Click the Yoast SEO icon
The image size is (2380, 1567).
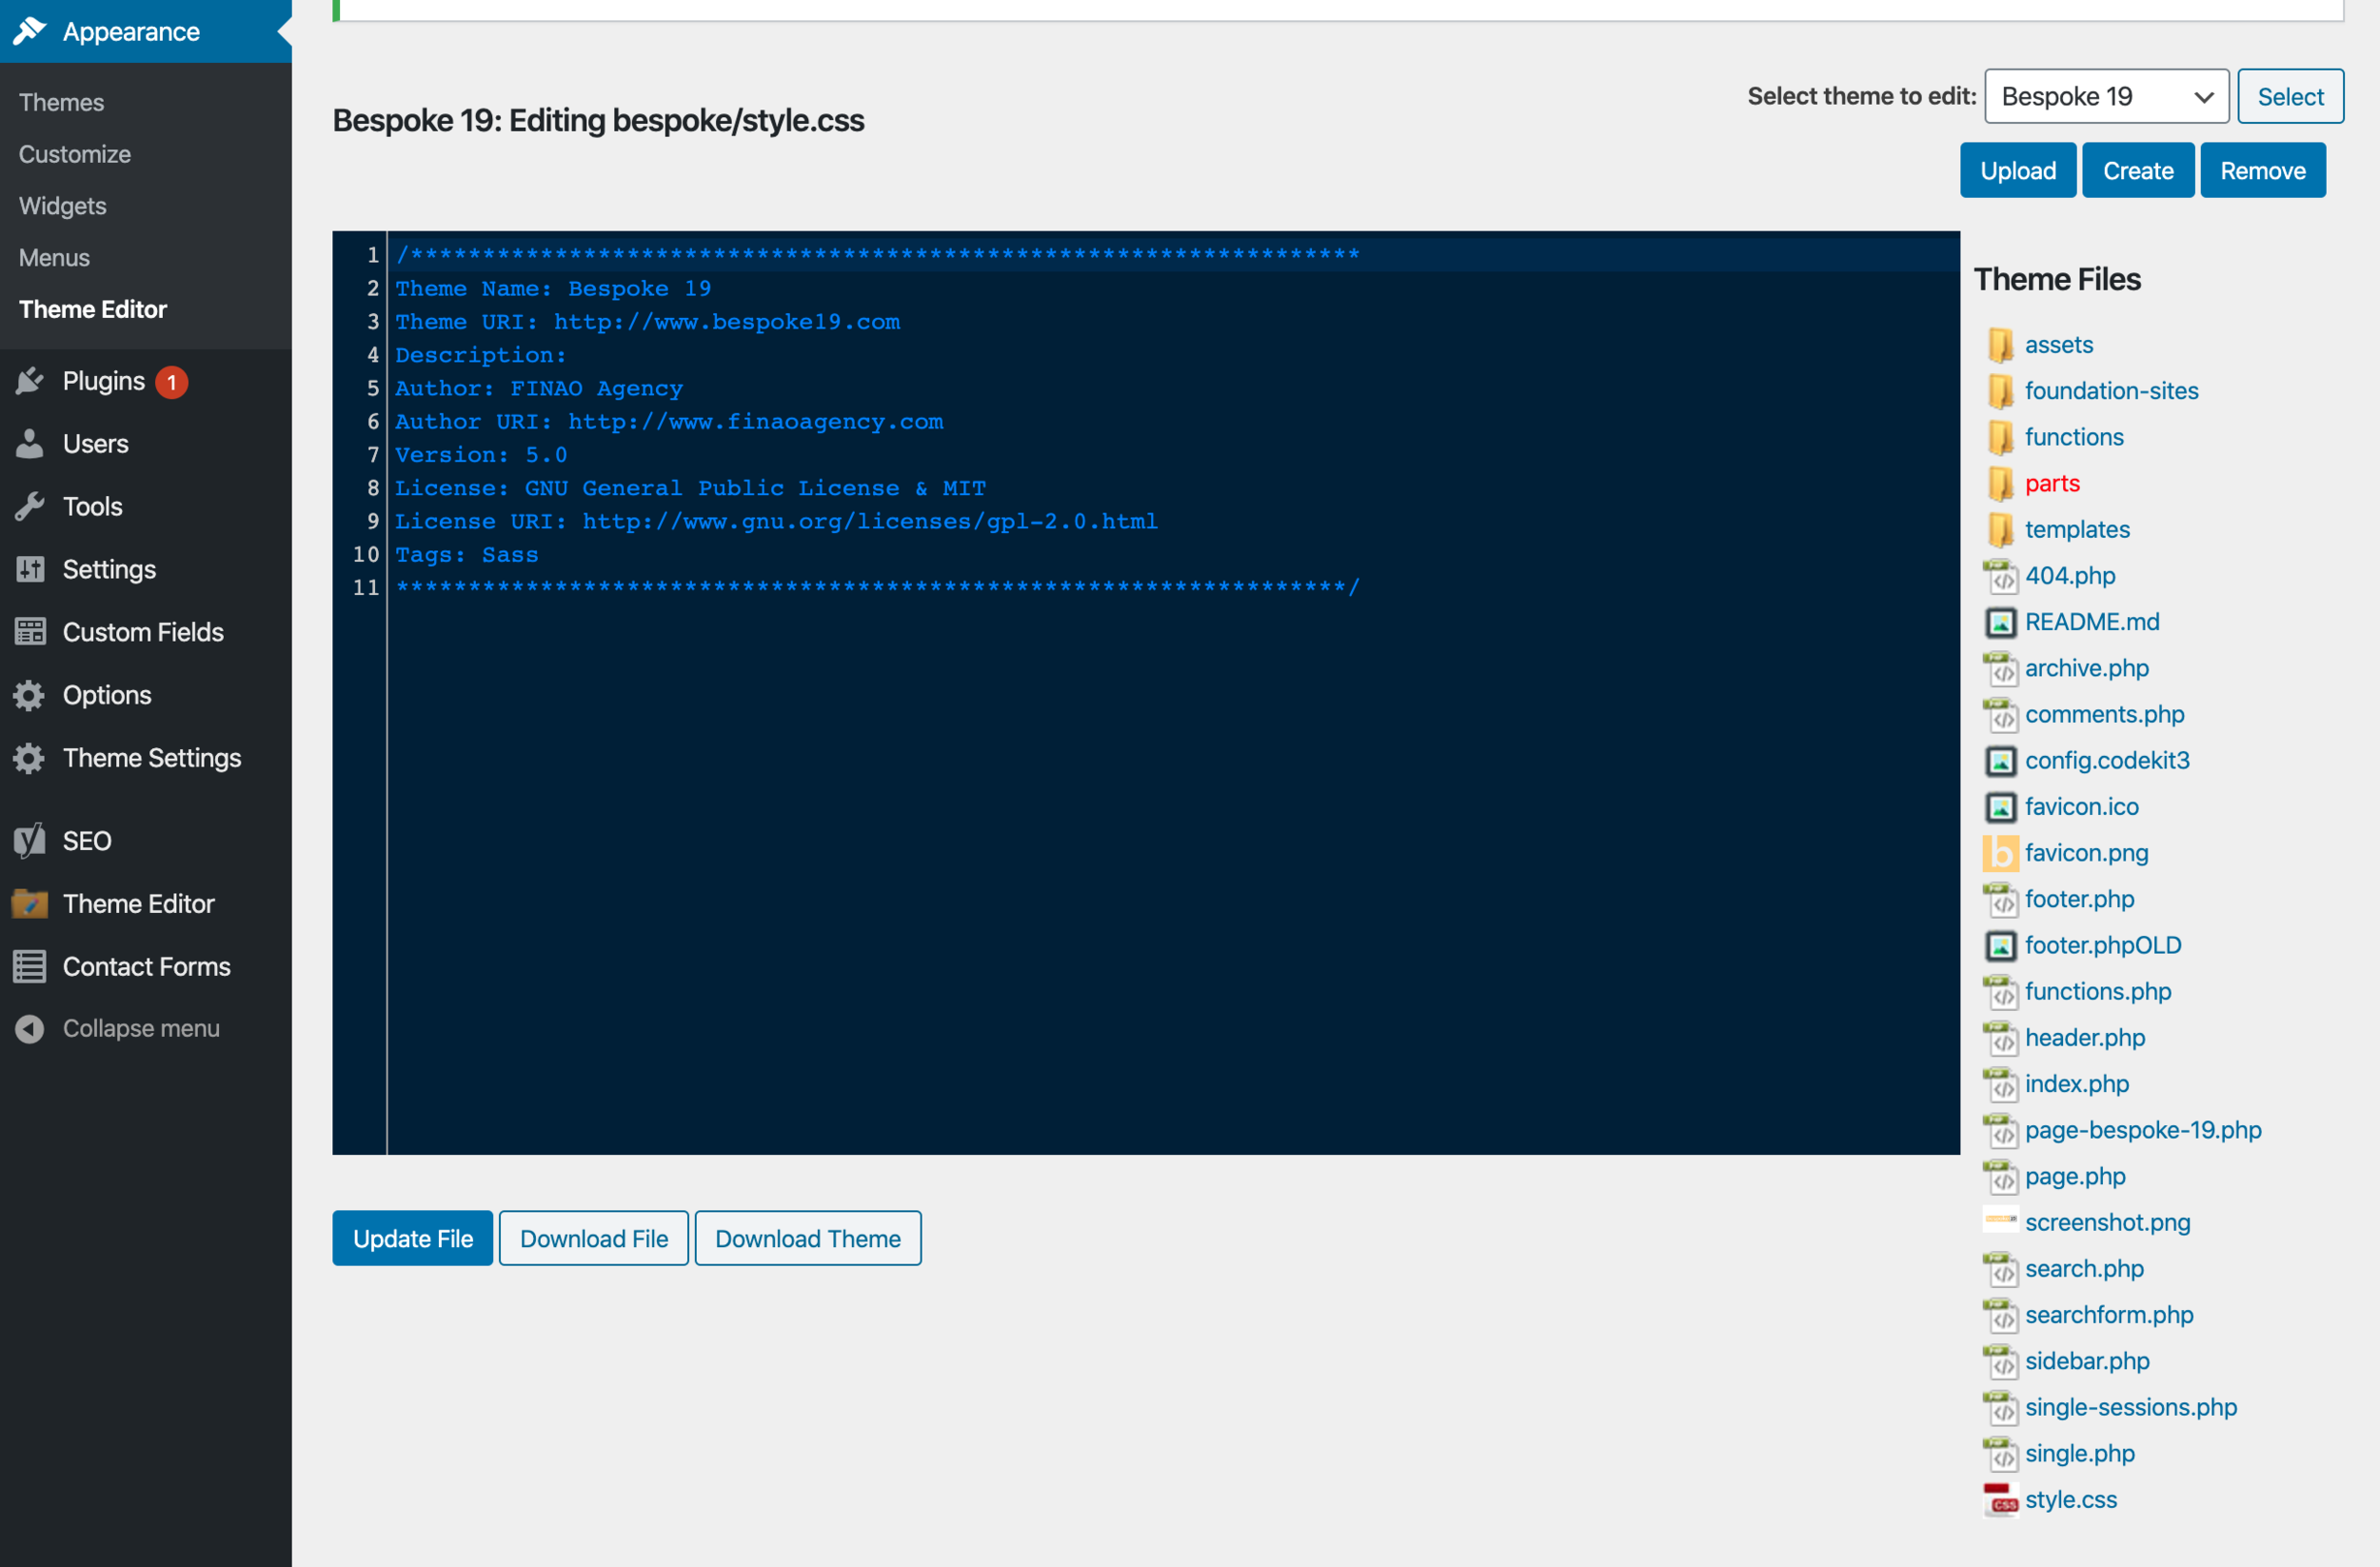[x=30, y=841]
